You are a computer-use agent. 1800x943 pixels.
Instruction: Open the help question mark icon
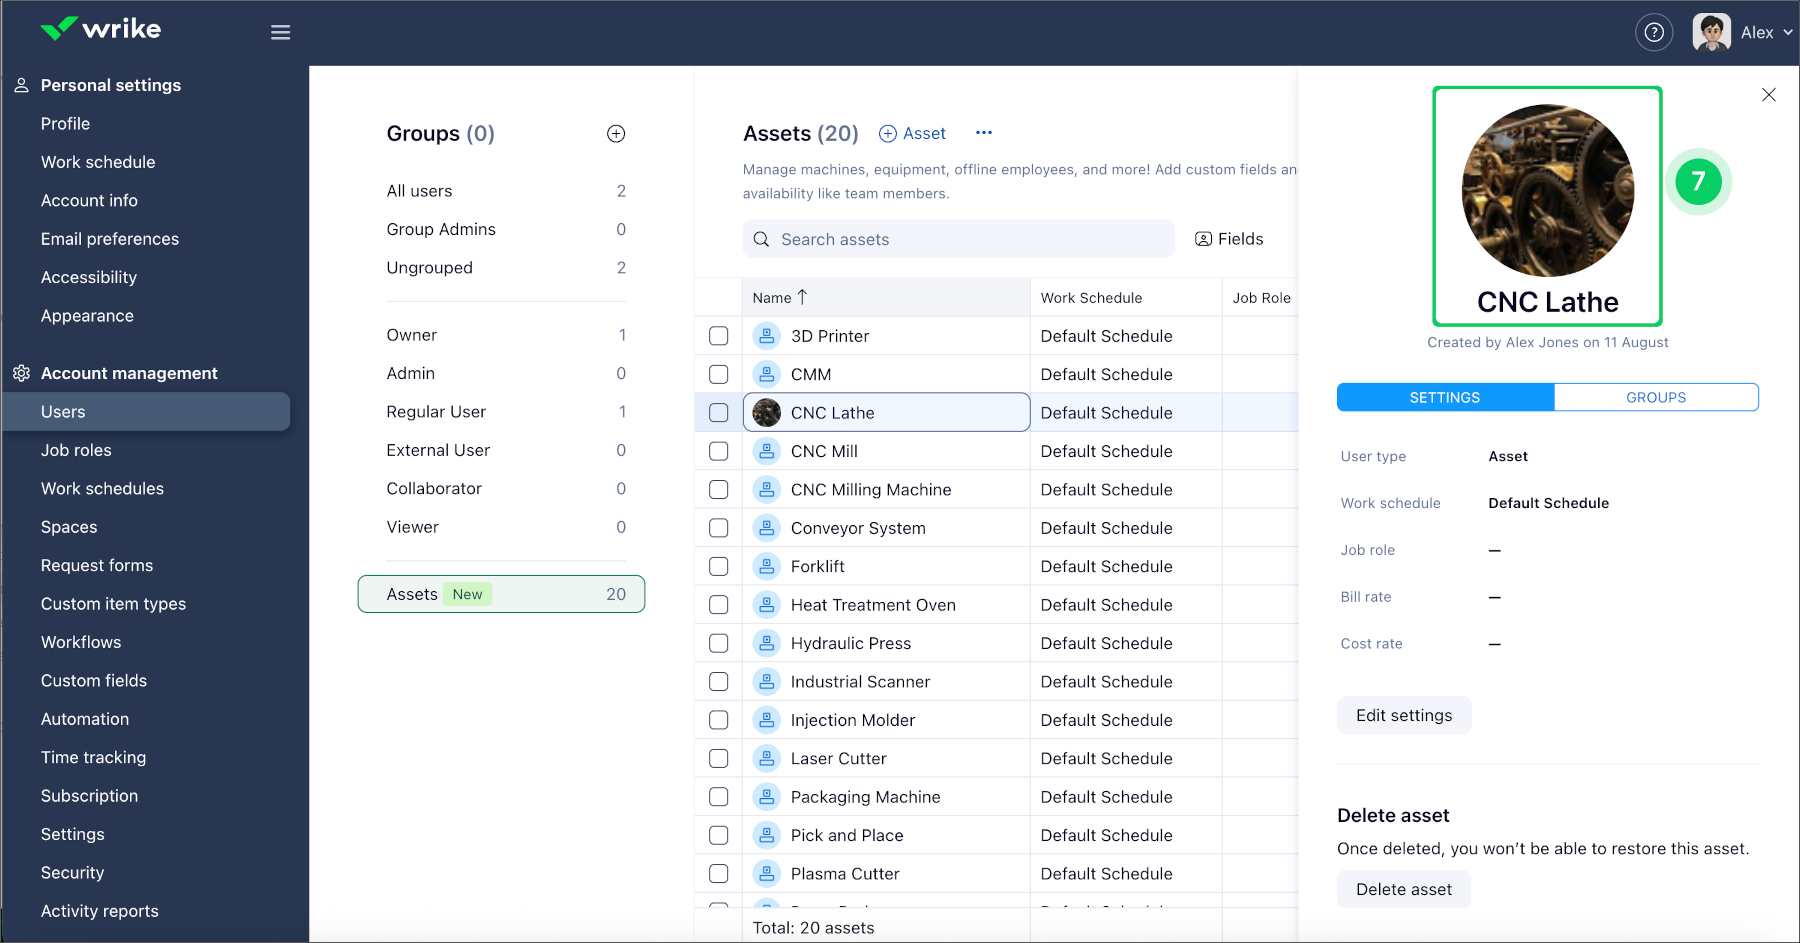pos(1654,32)
